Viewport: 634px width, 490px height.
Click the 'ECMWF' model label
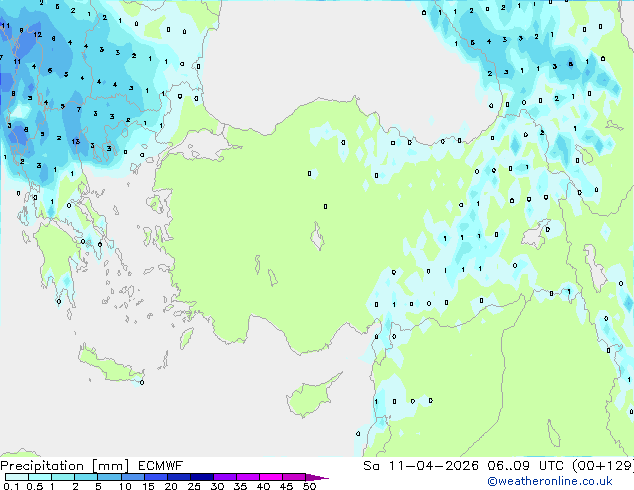tap(161, 466)
